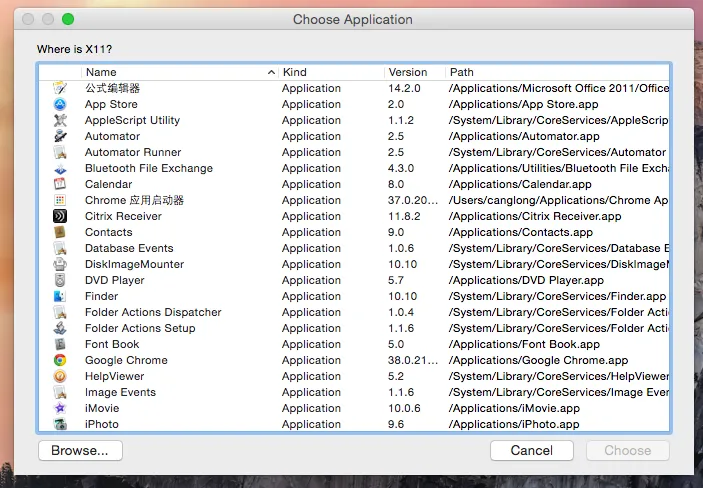This screenshot has height=488, width=703.
Task: Select the Google Chrome icon
Action: click(60, 360)
